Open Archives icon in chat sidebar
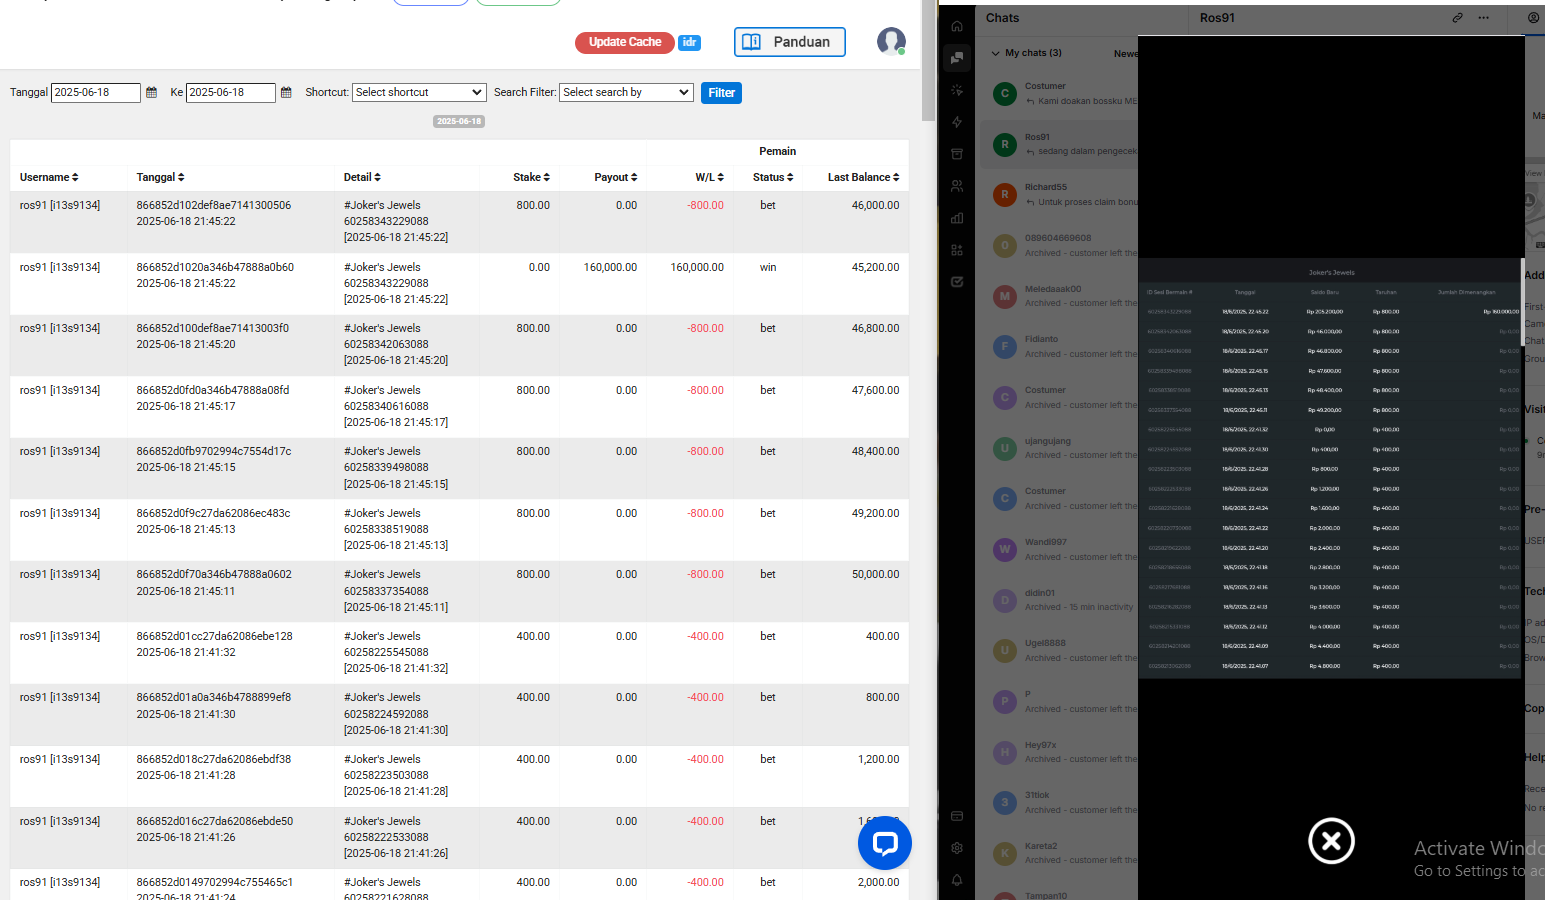 point(957,154)
